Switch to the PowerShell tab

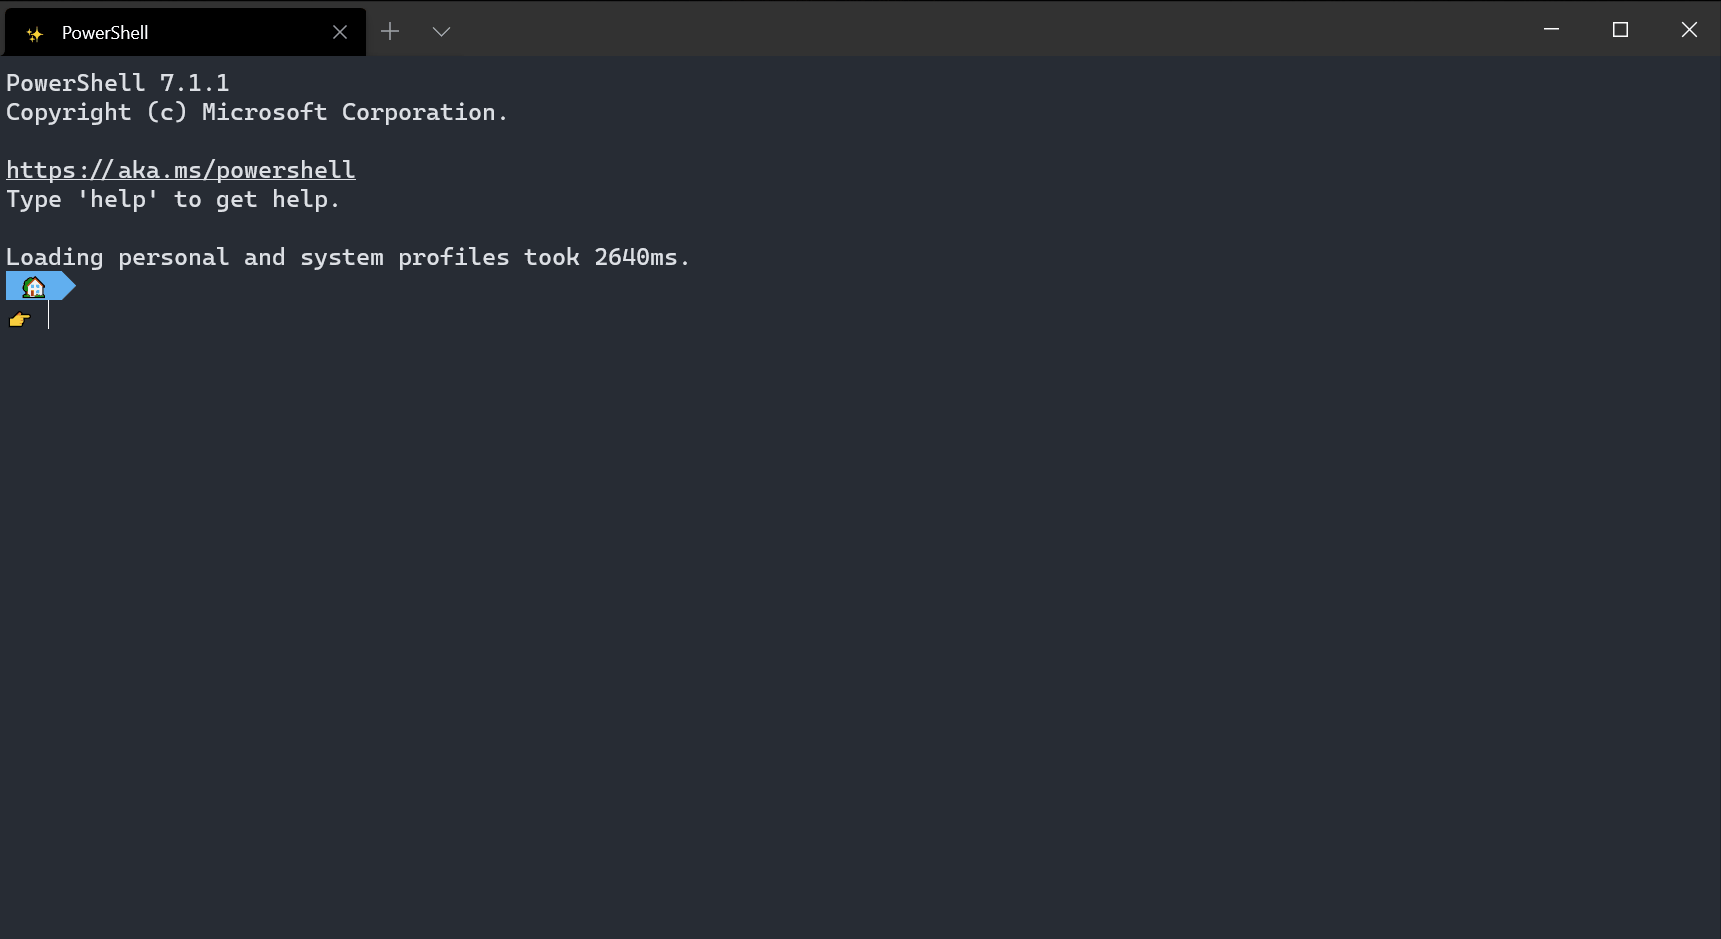pos(150,31)
